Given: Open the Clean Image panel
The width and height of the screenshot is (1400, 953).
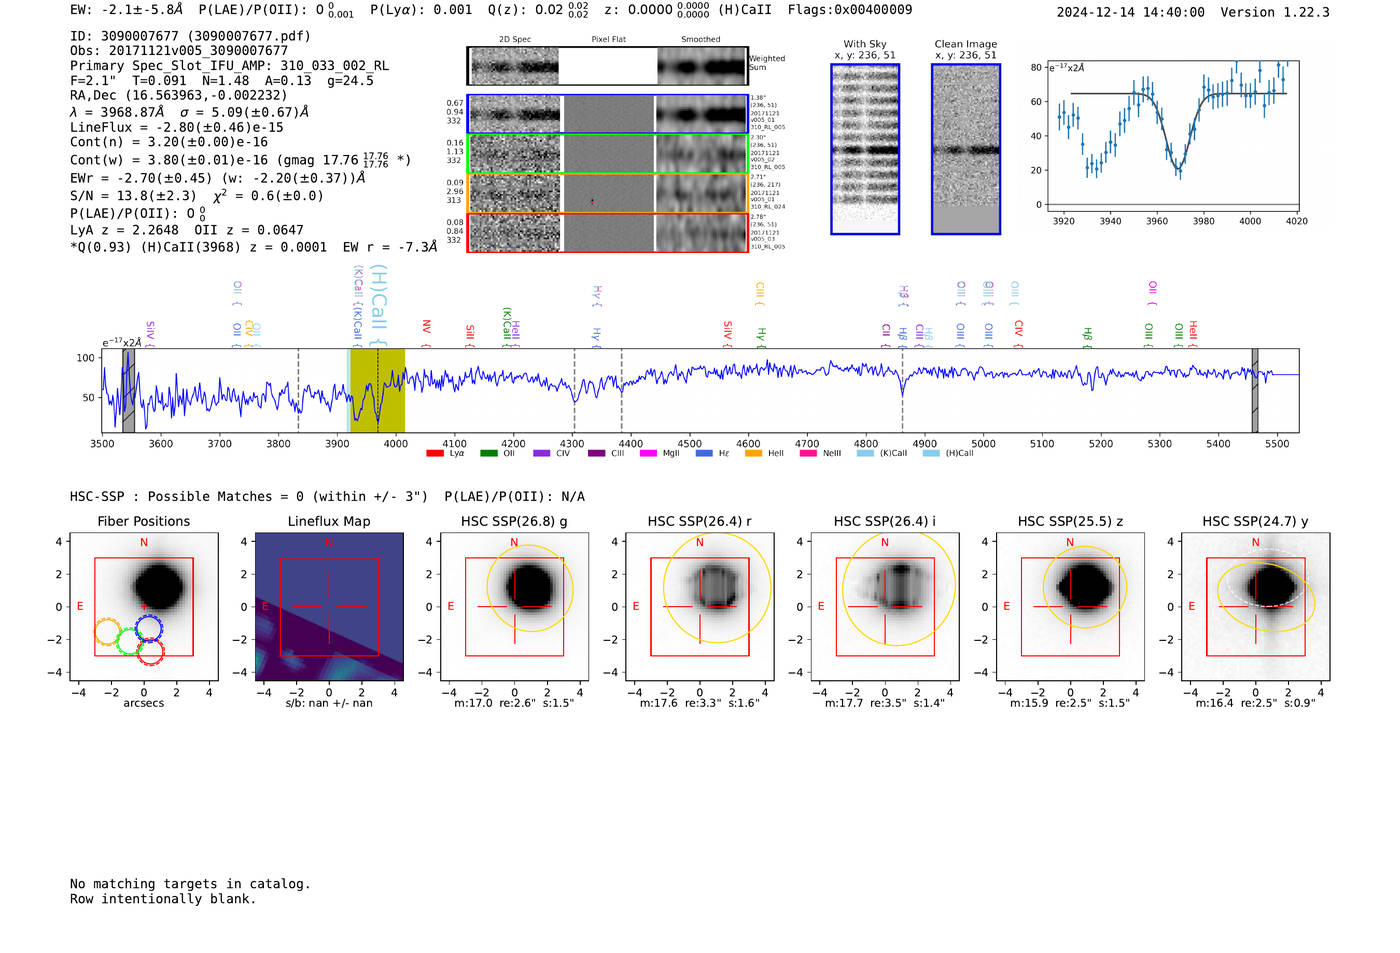Looking at the screenshot, I should click(966, 149).
